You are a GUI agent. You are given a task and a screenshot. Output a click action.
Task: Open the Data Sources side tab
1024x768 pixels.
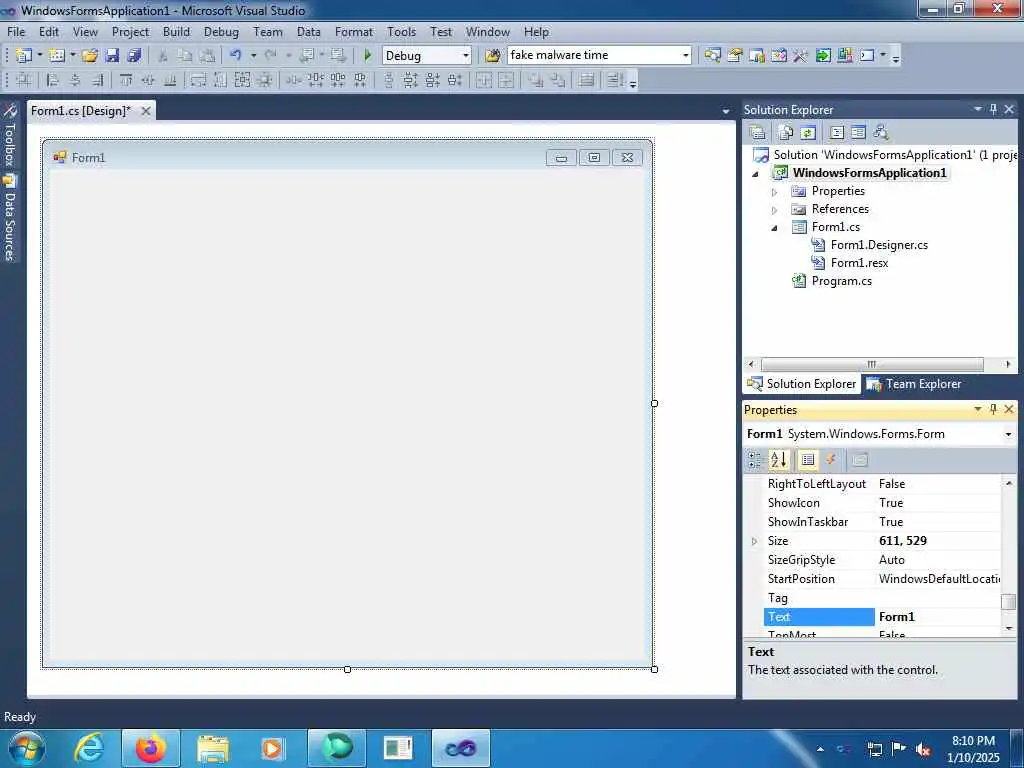coord(10,219)
